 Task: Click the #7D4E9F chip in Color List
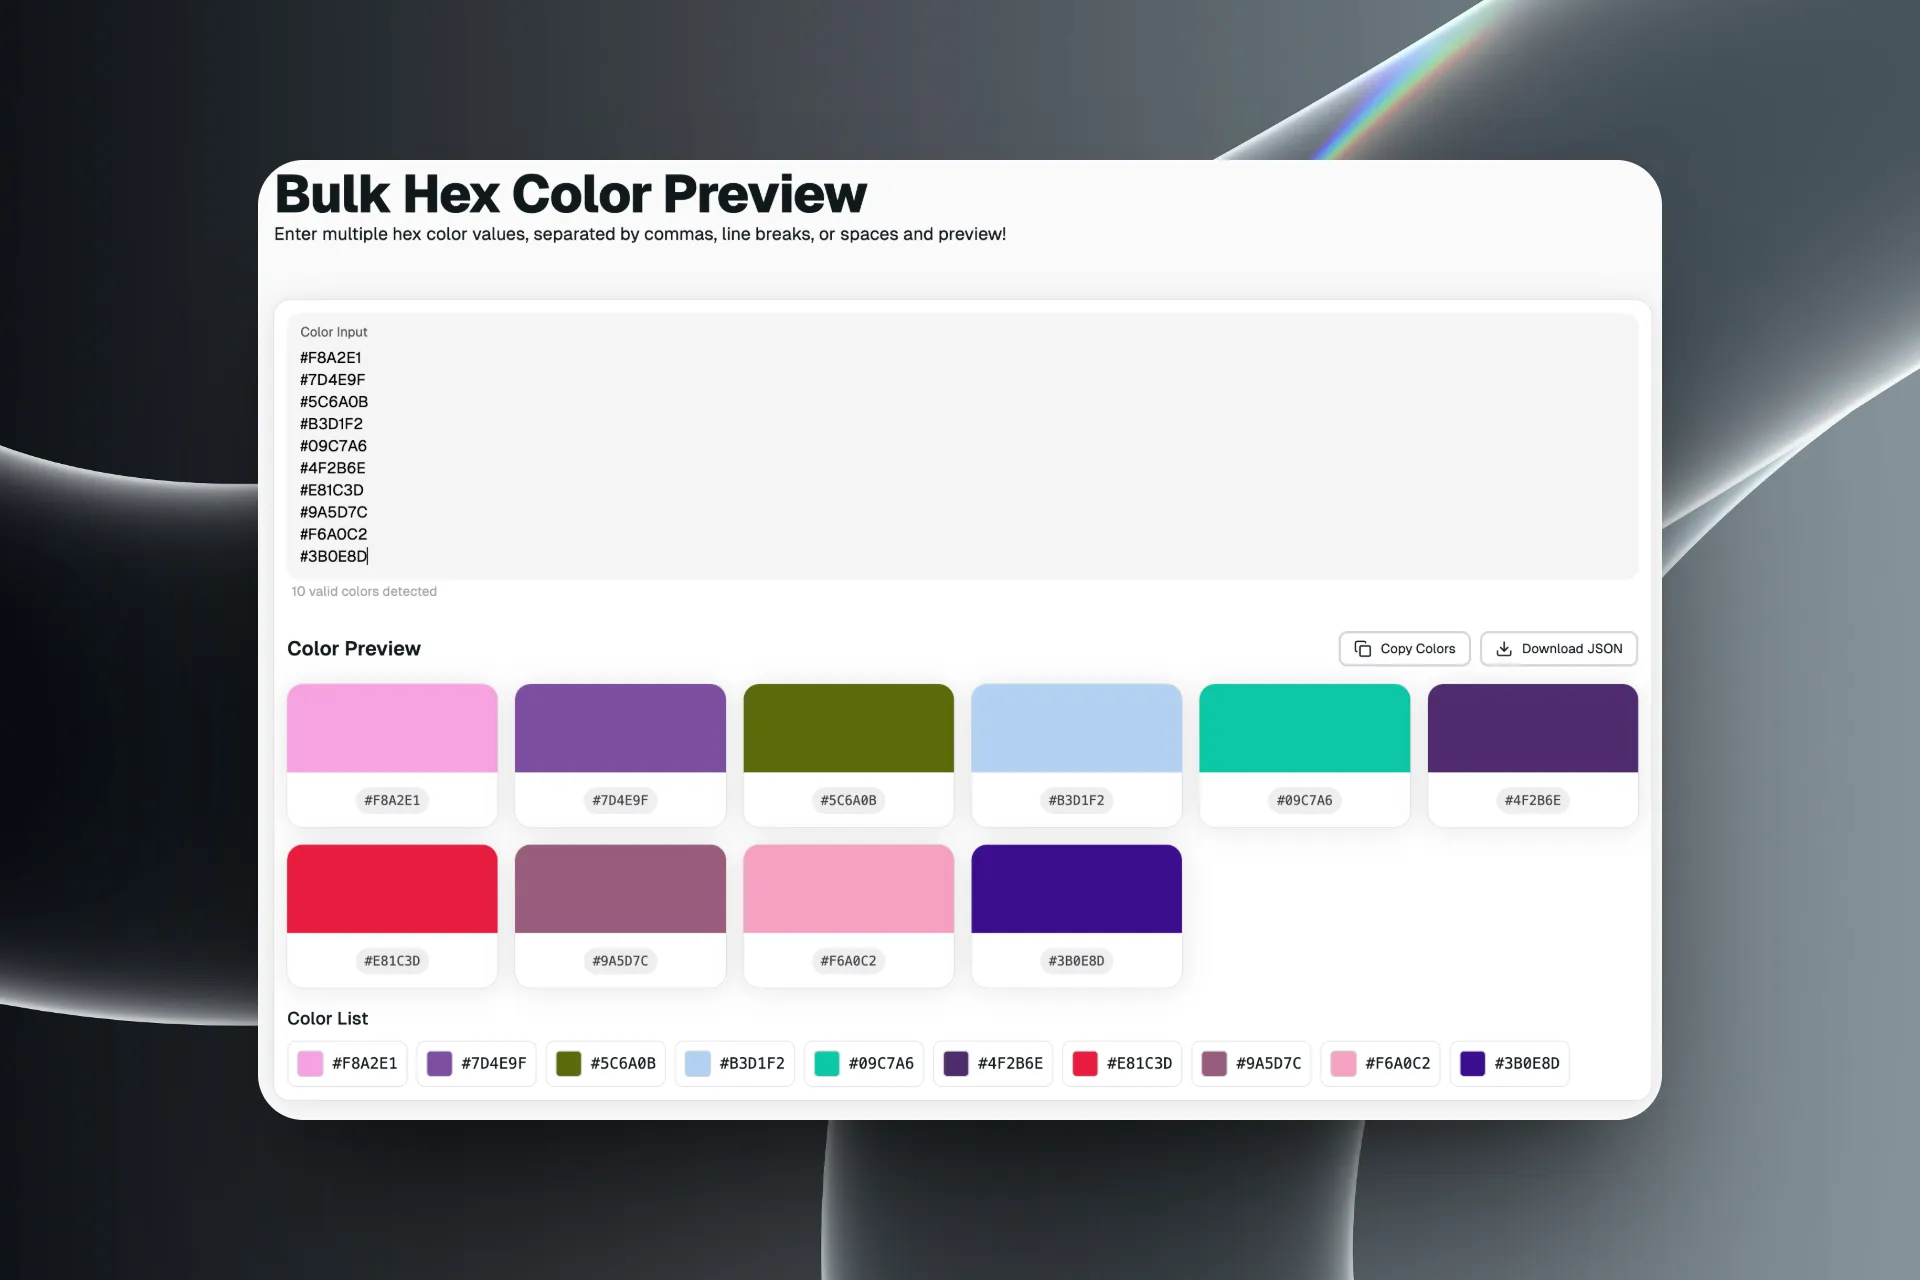476,1063
